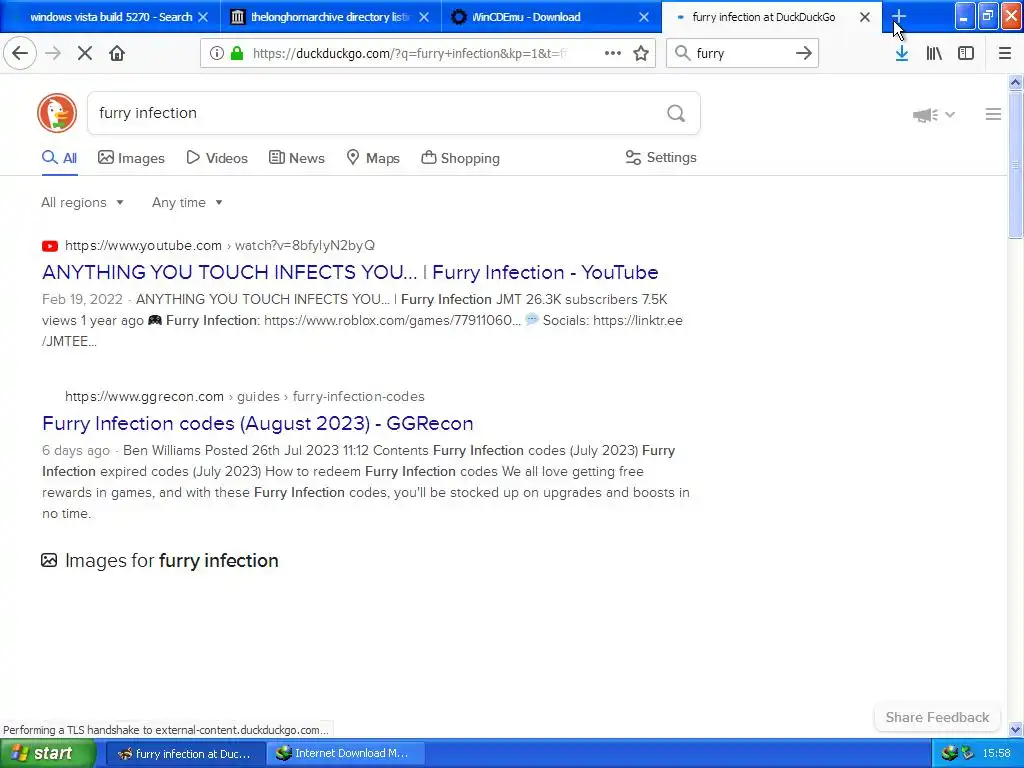1024x768 pixels.
Task: Open the Furry Infection codes GGRecon result
Action: point(257,423)
